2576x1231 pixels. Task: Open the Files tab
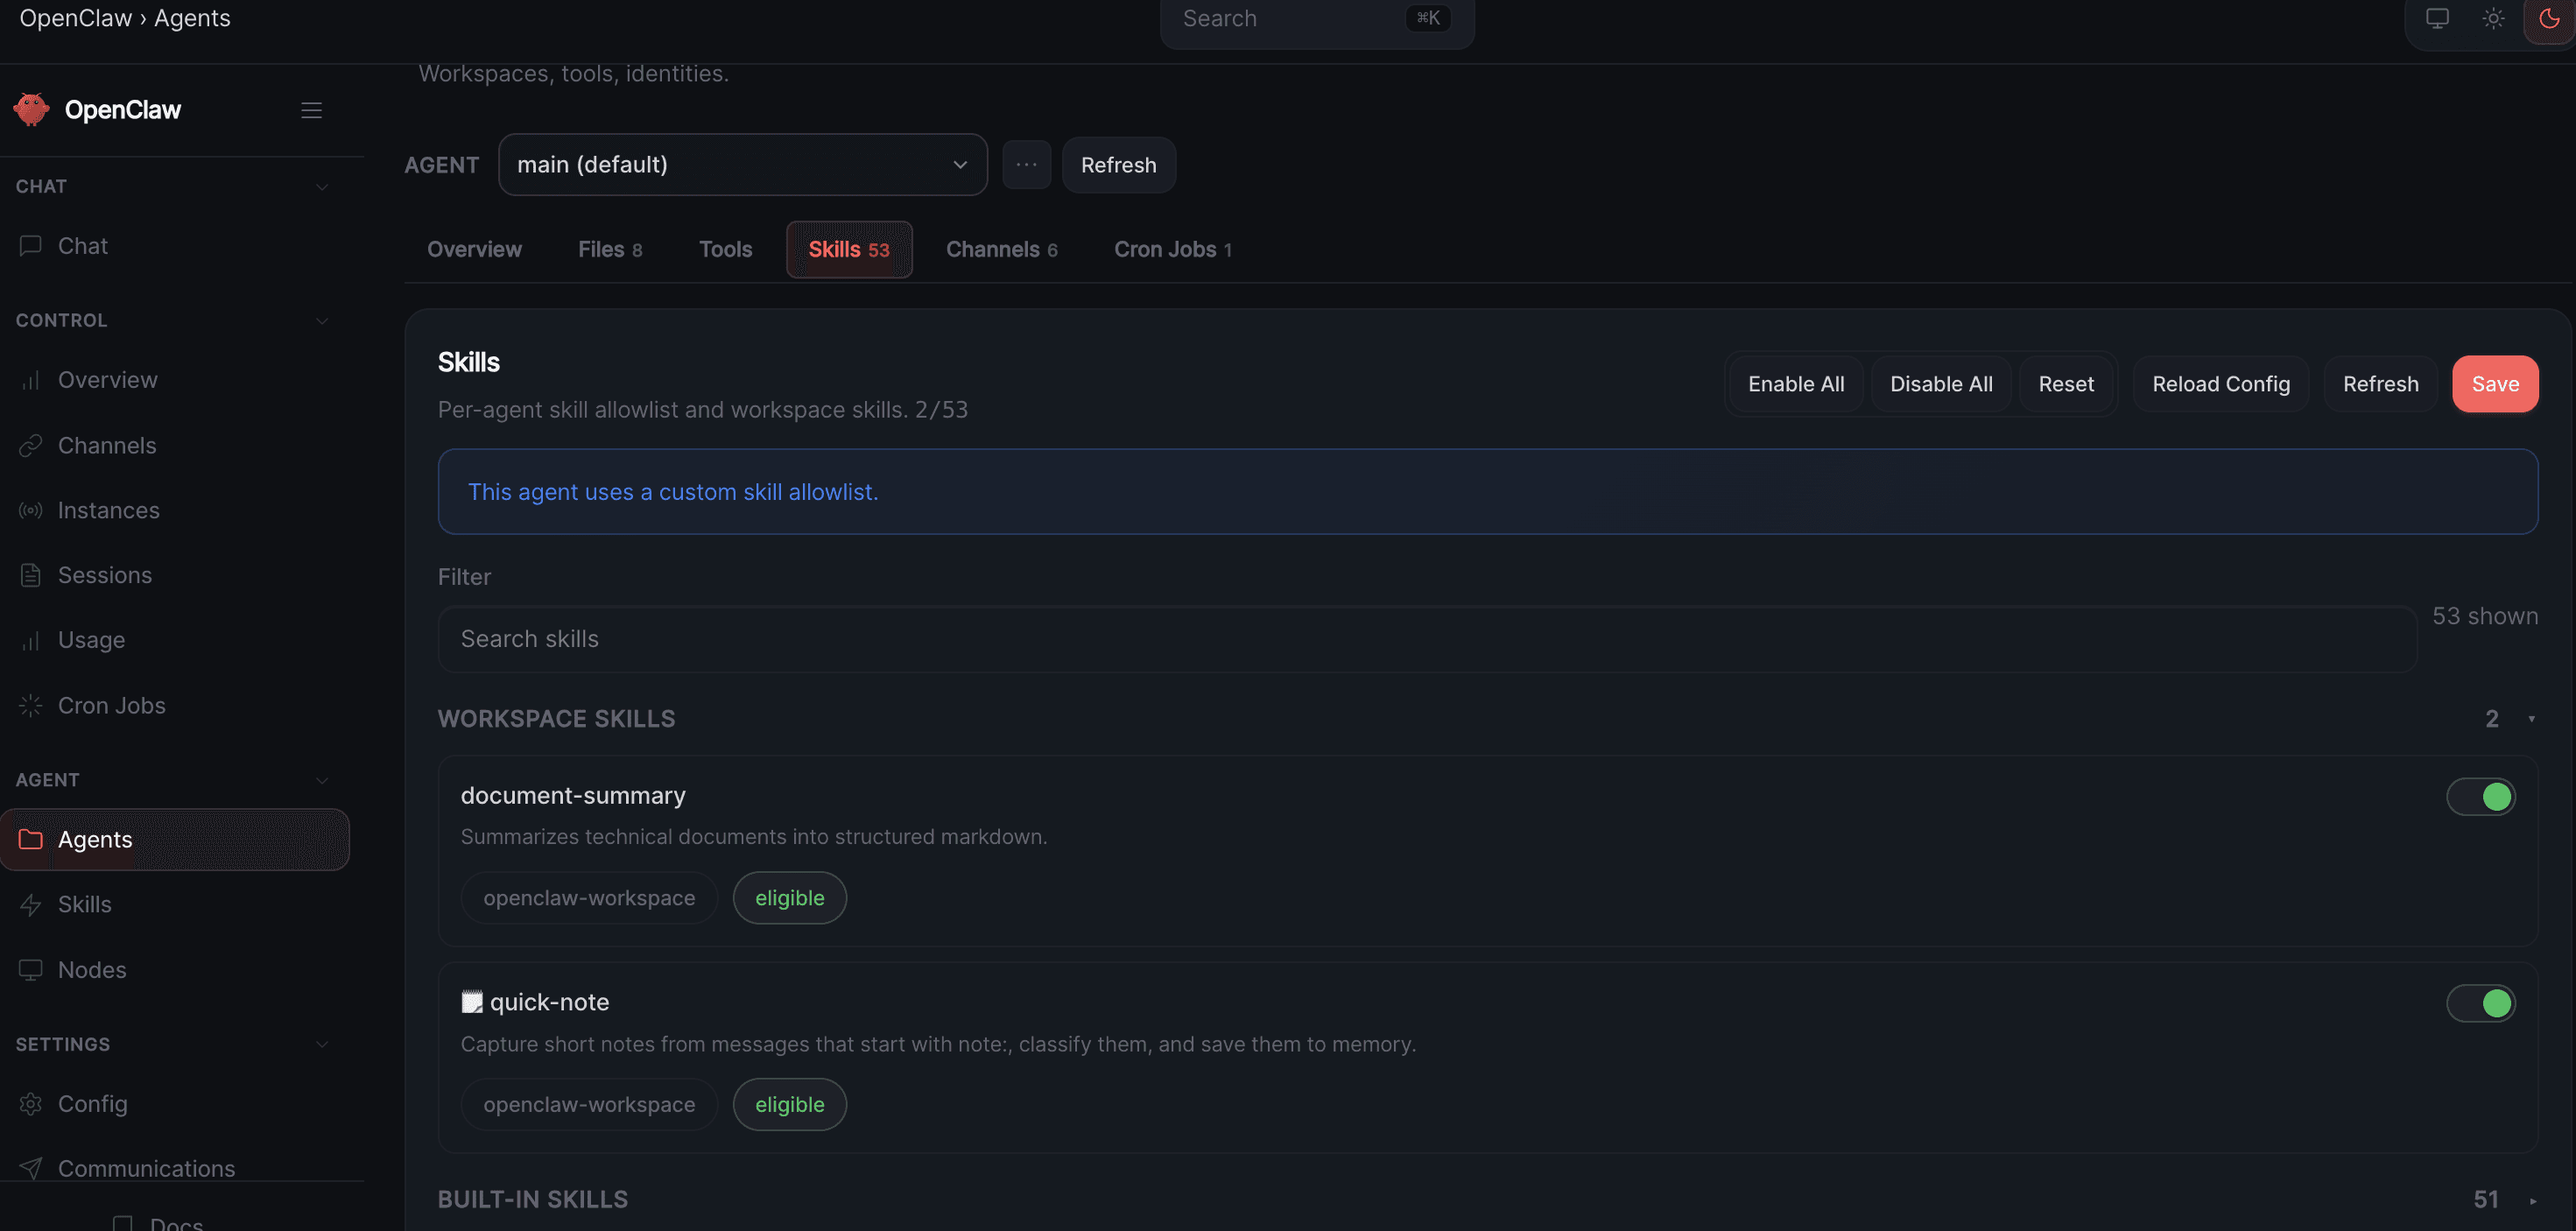click(609, 249)
